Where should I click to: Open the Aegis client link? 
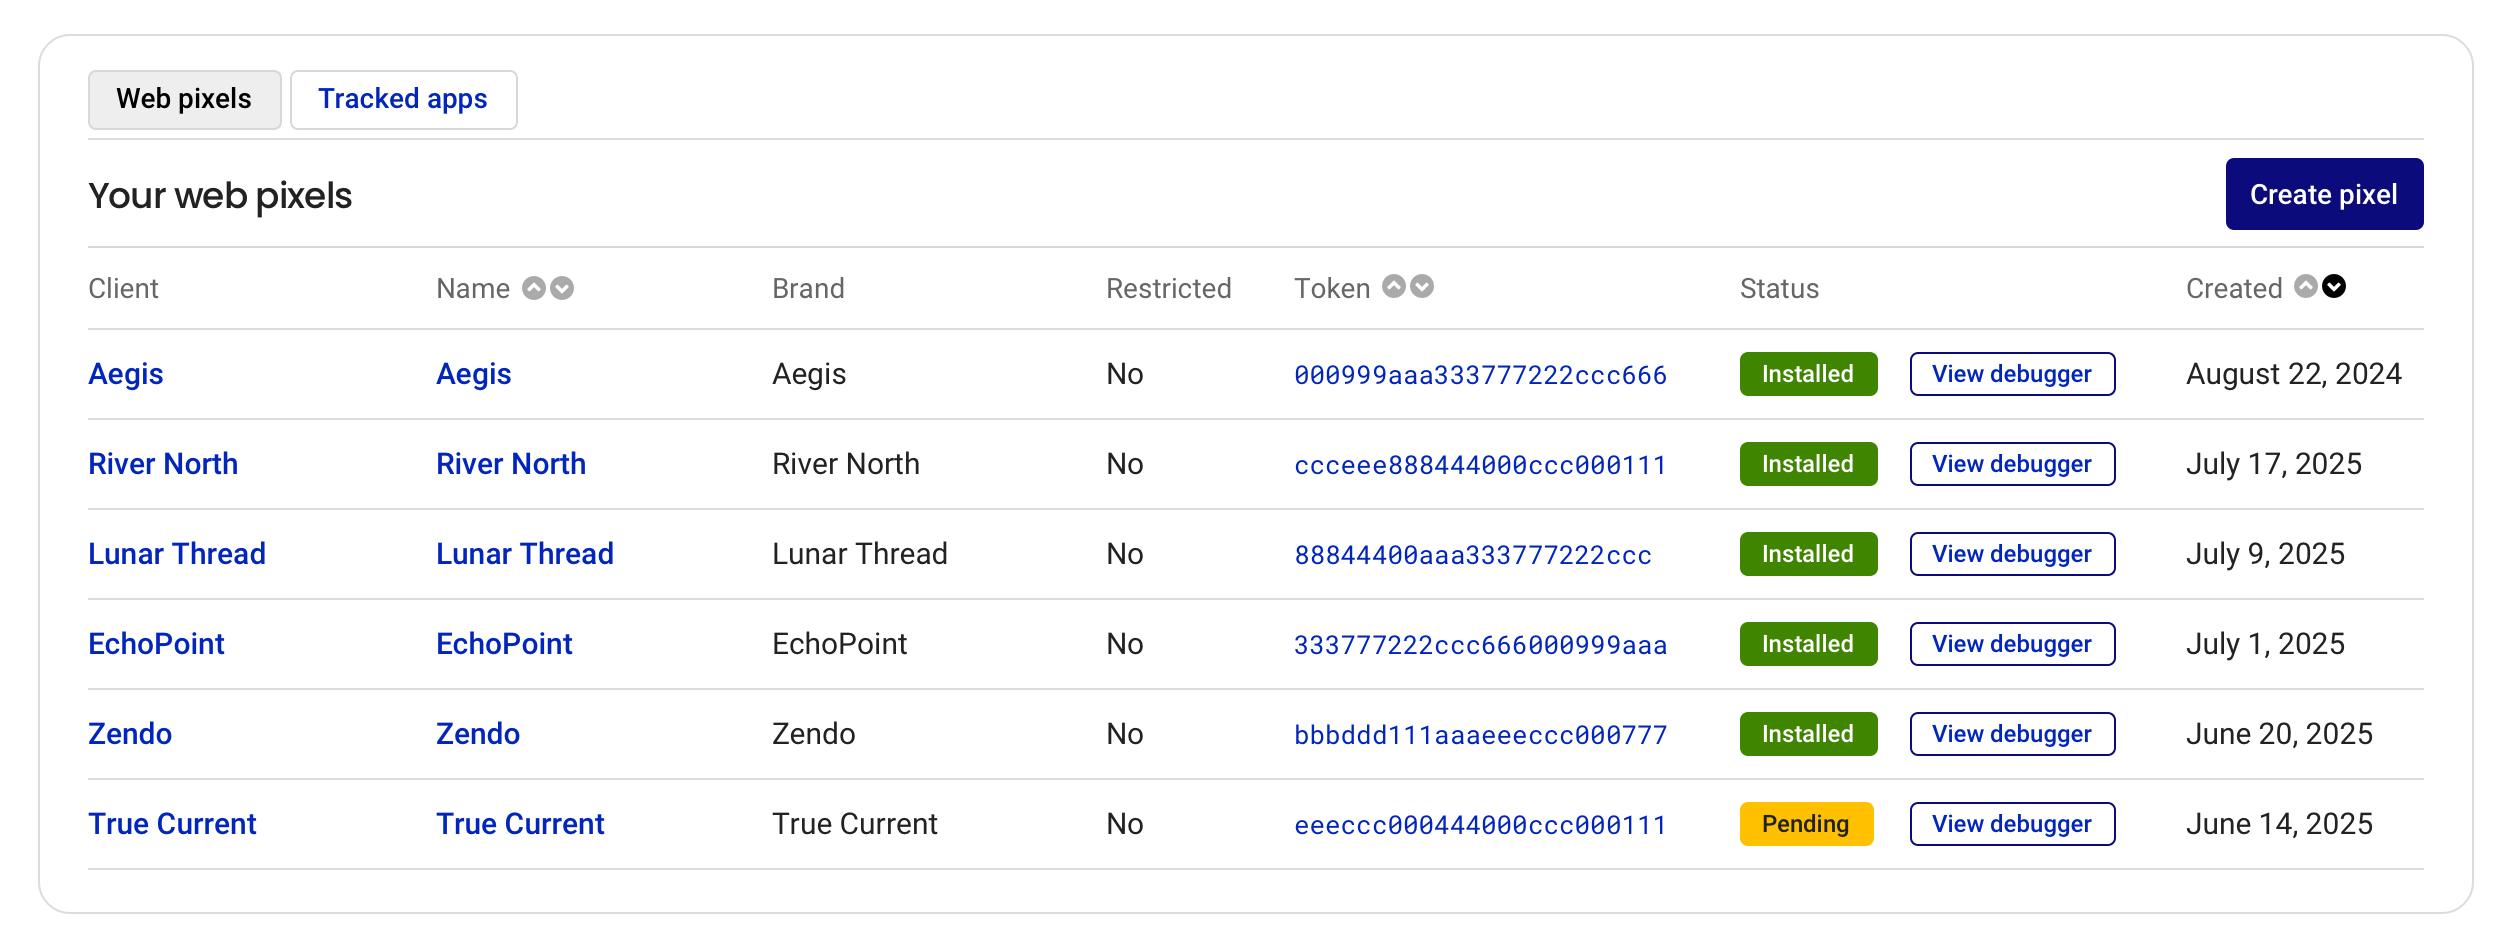pyautogui.click(x=126, y=373)
